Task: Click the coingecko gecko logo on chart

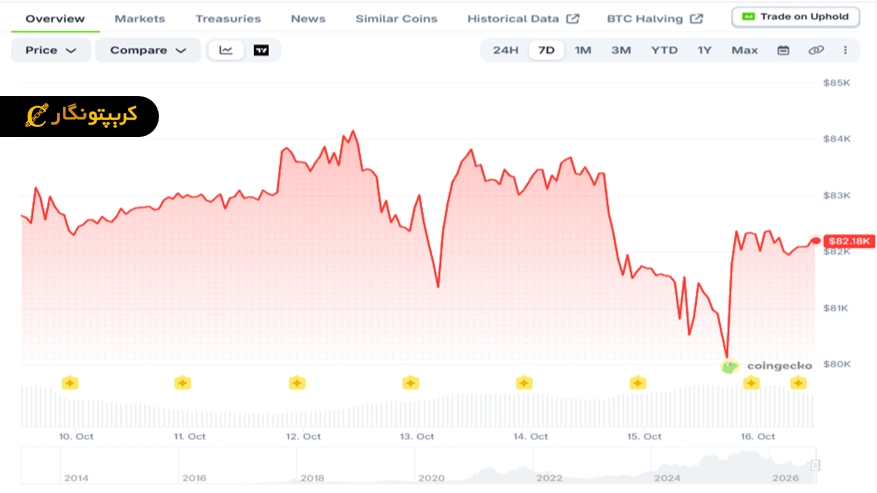Action: [729, 367]
